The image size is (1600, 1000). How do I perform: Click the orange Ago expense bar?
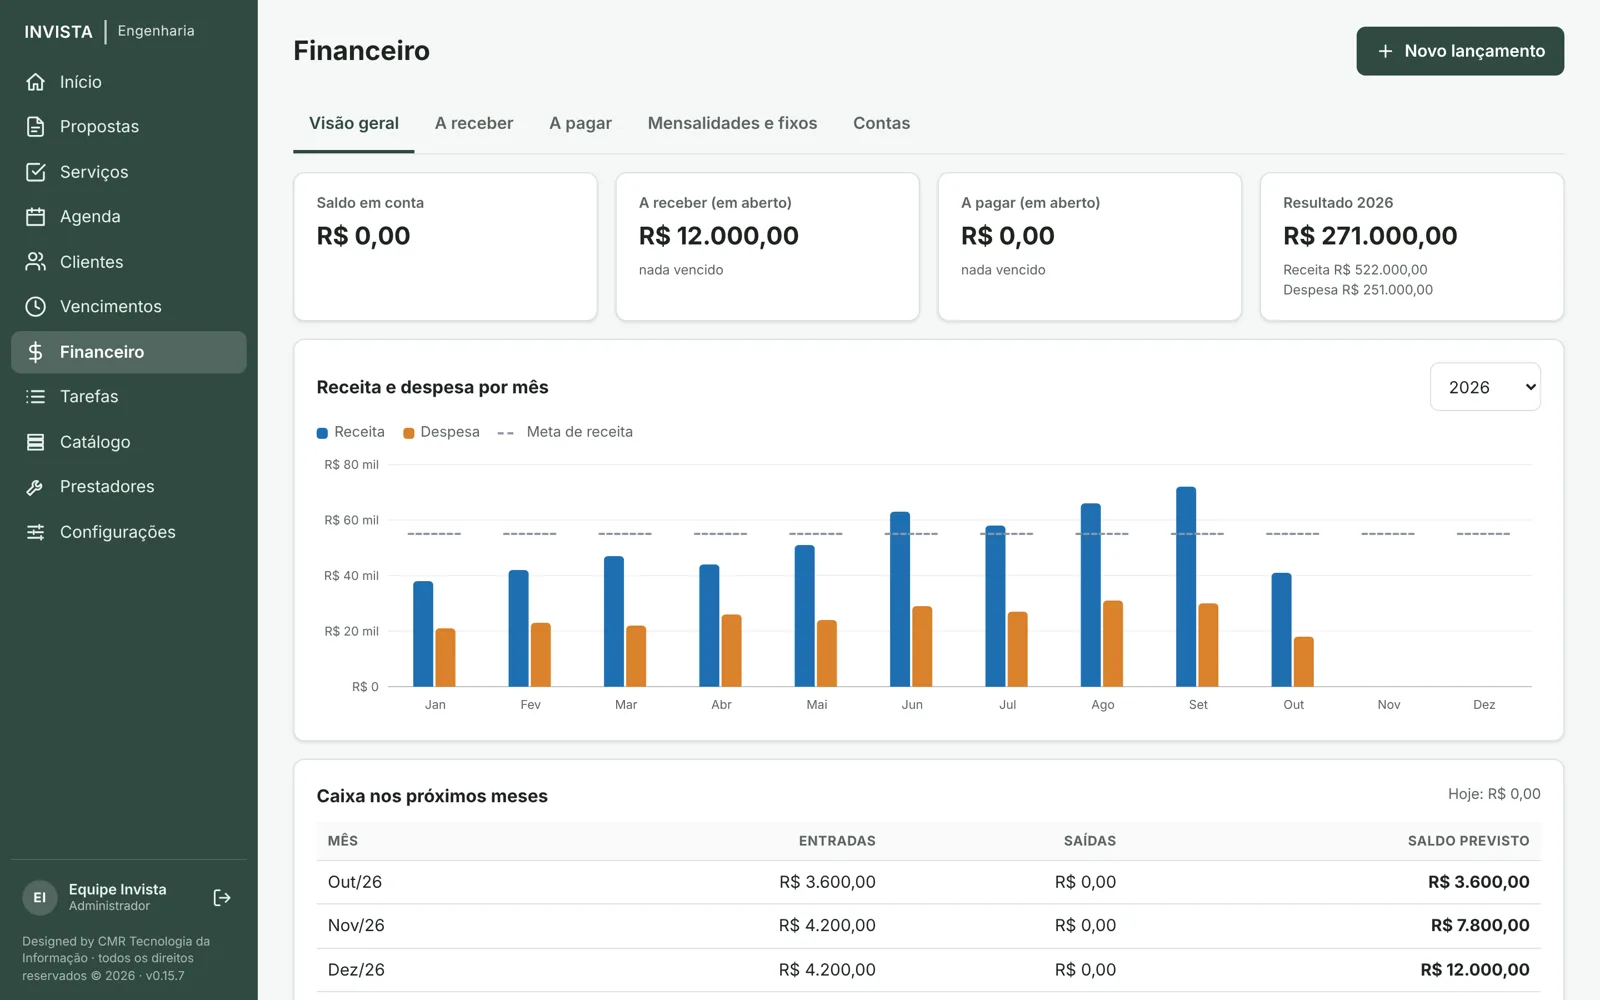click(x=1113, y=644)
